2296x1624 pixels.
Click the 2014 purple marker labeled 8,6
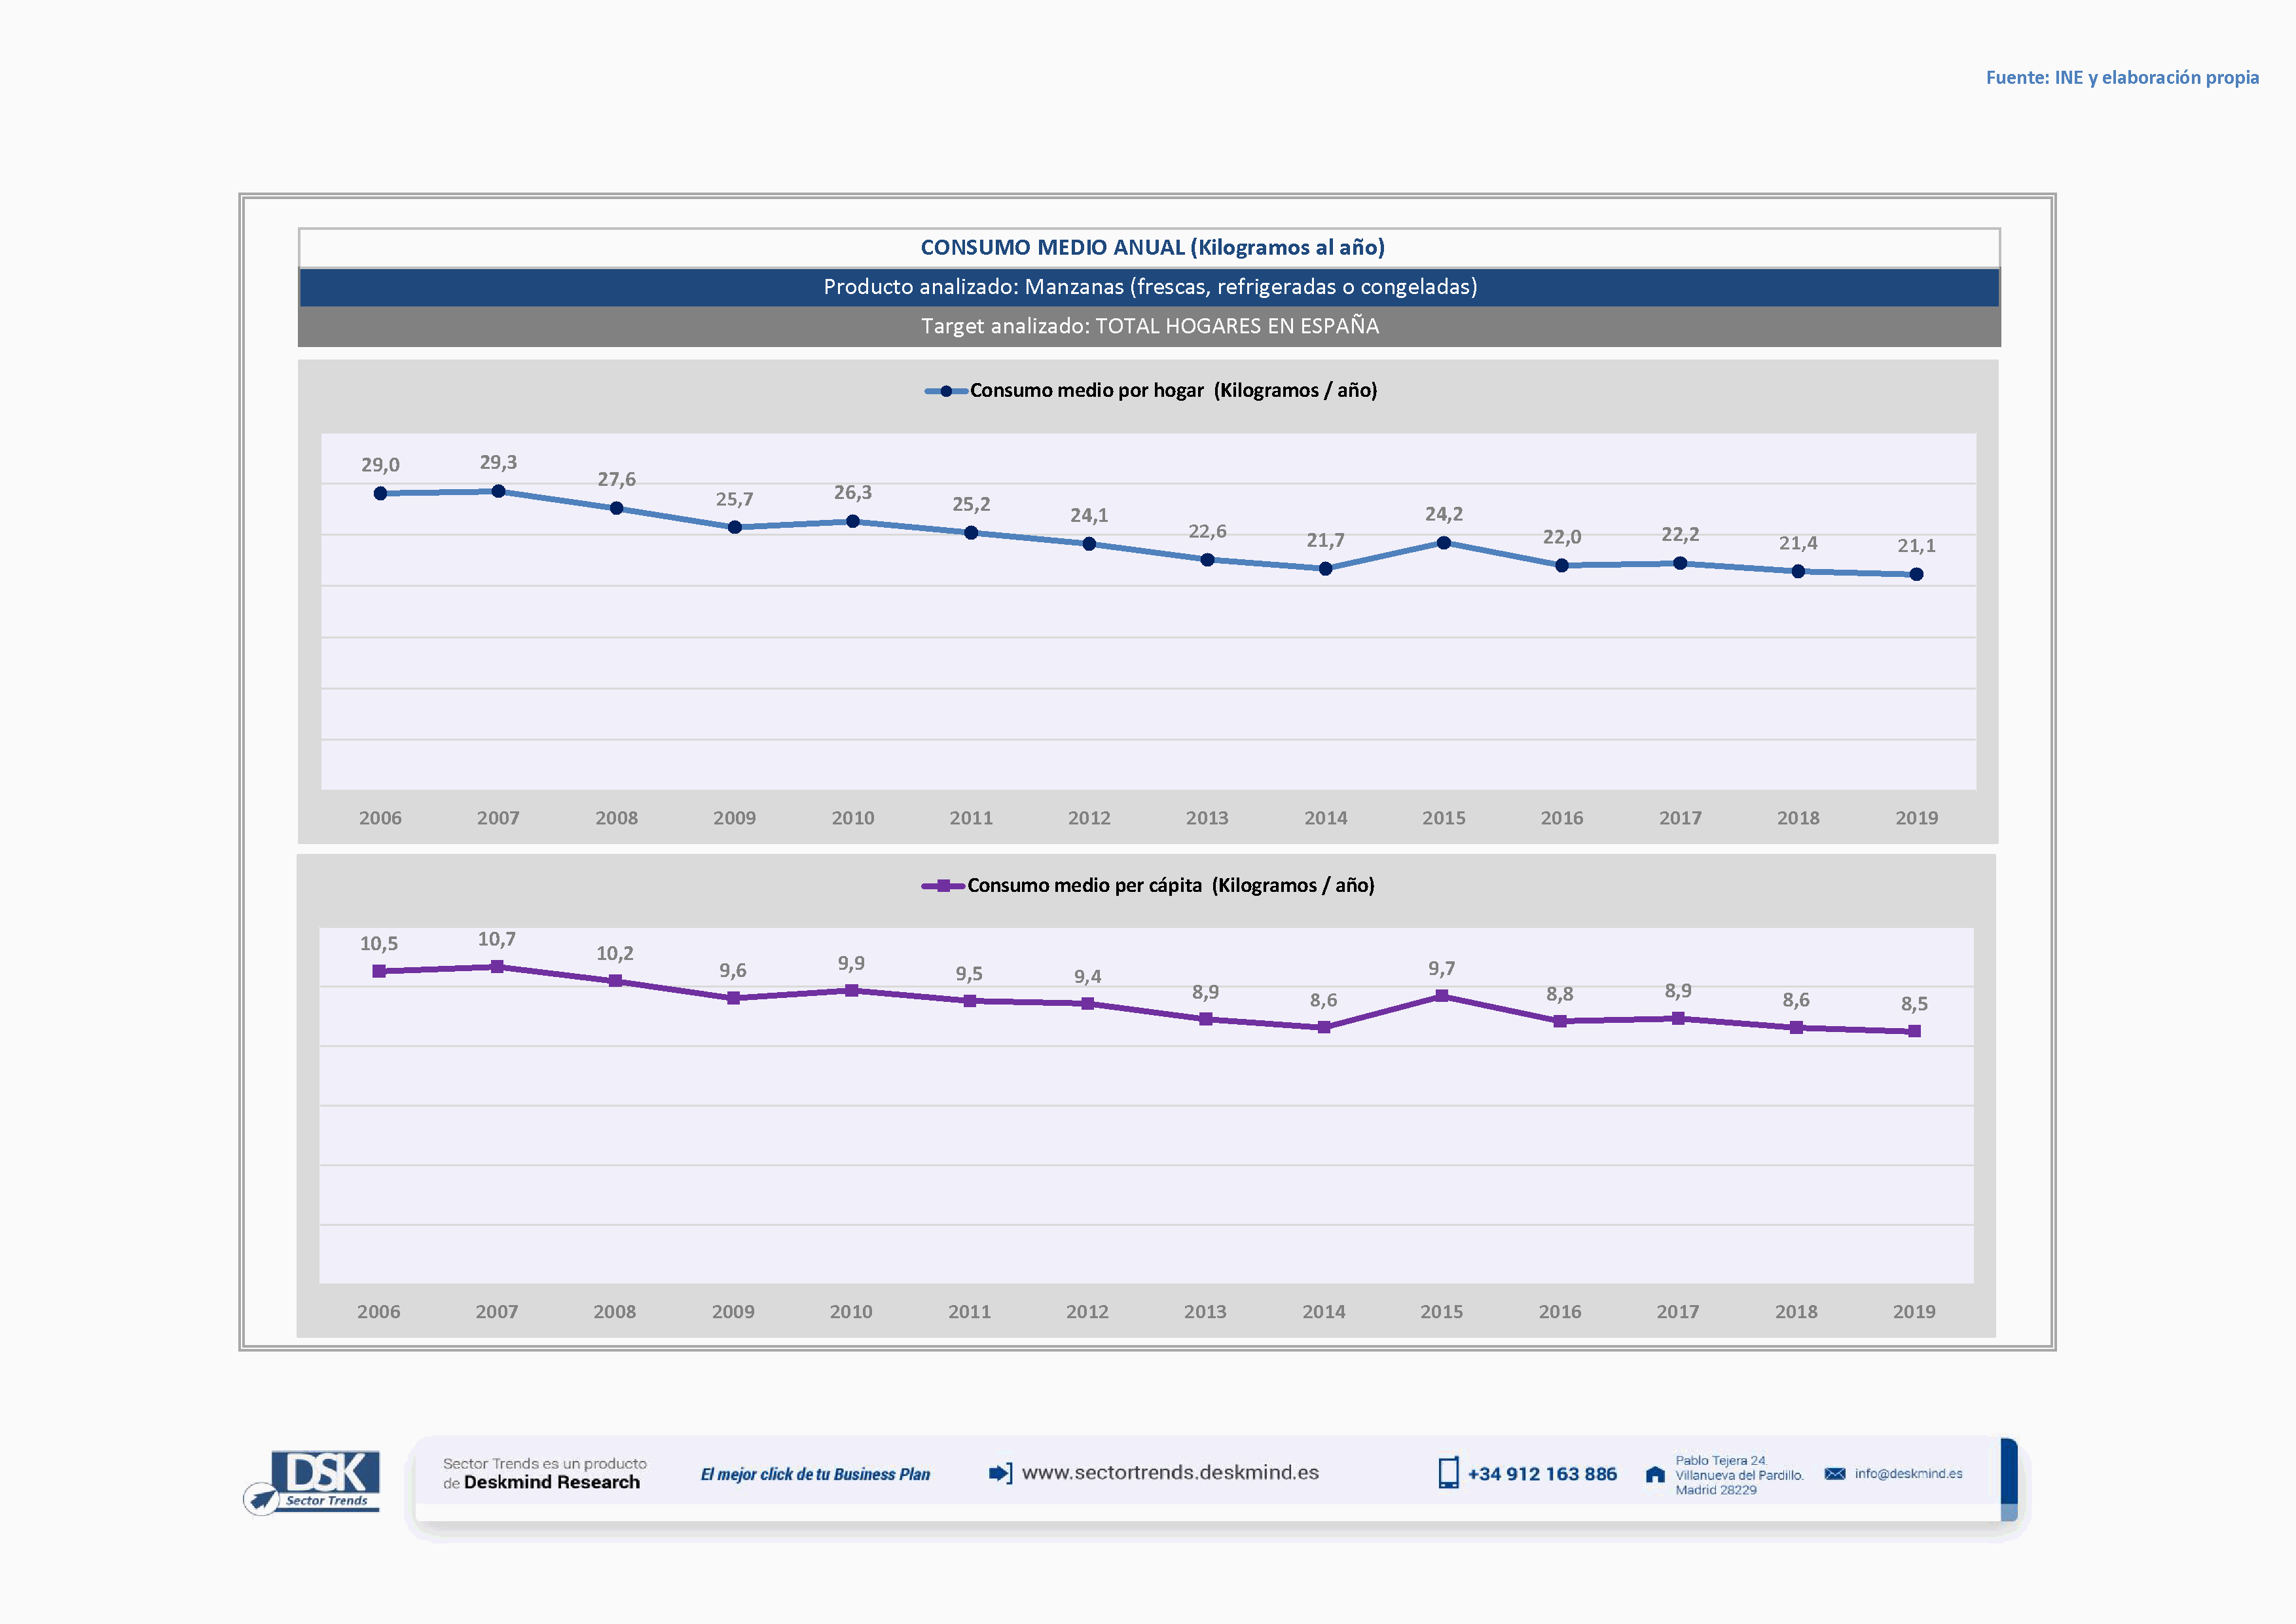point(1324,1027)
